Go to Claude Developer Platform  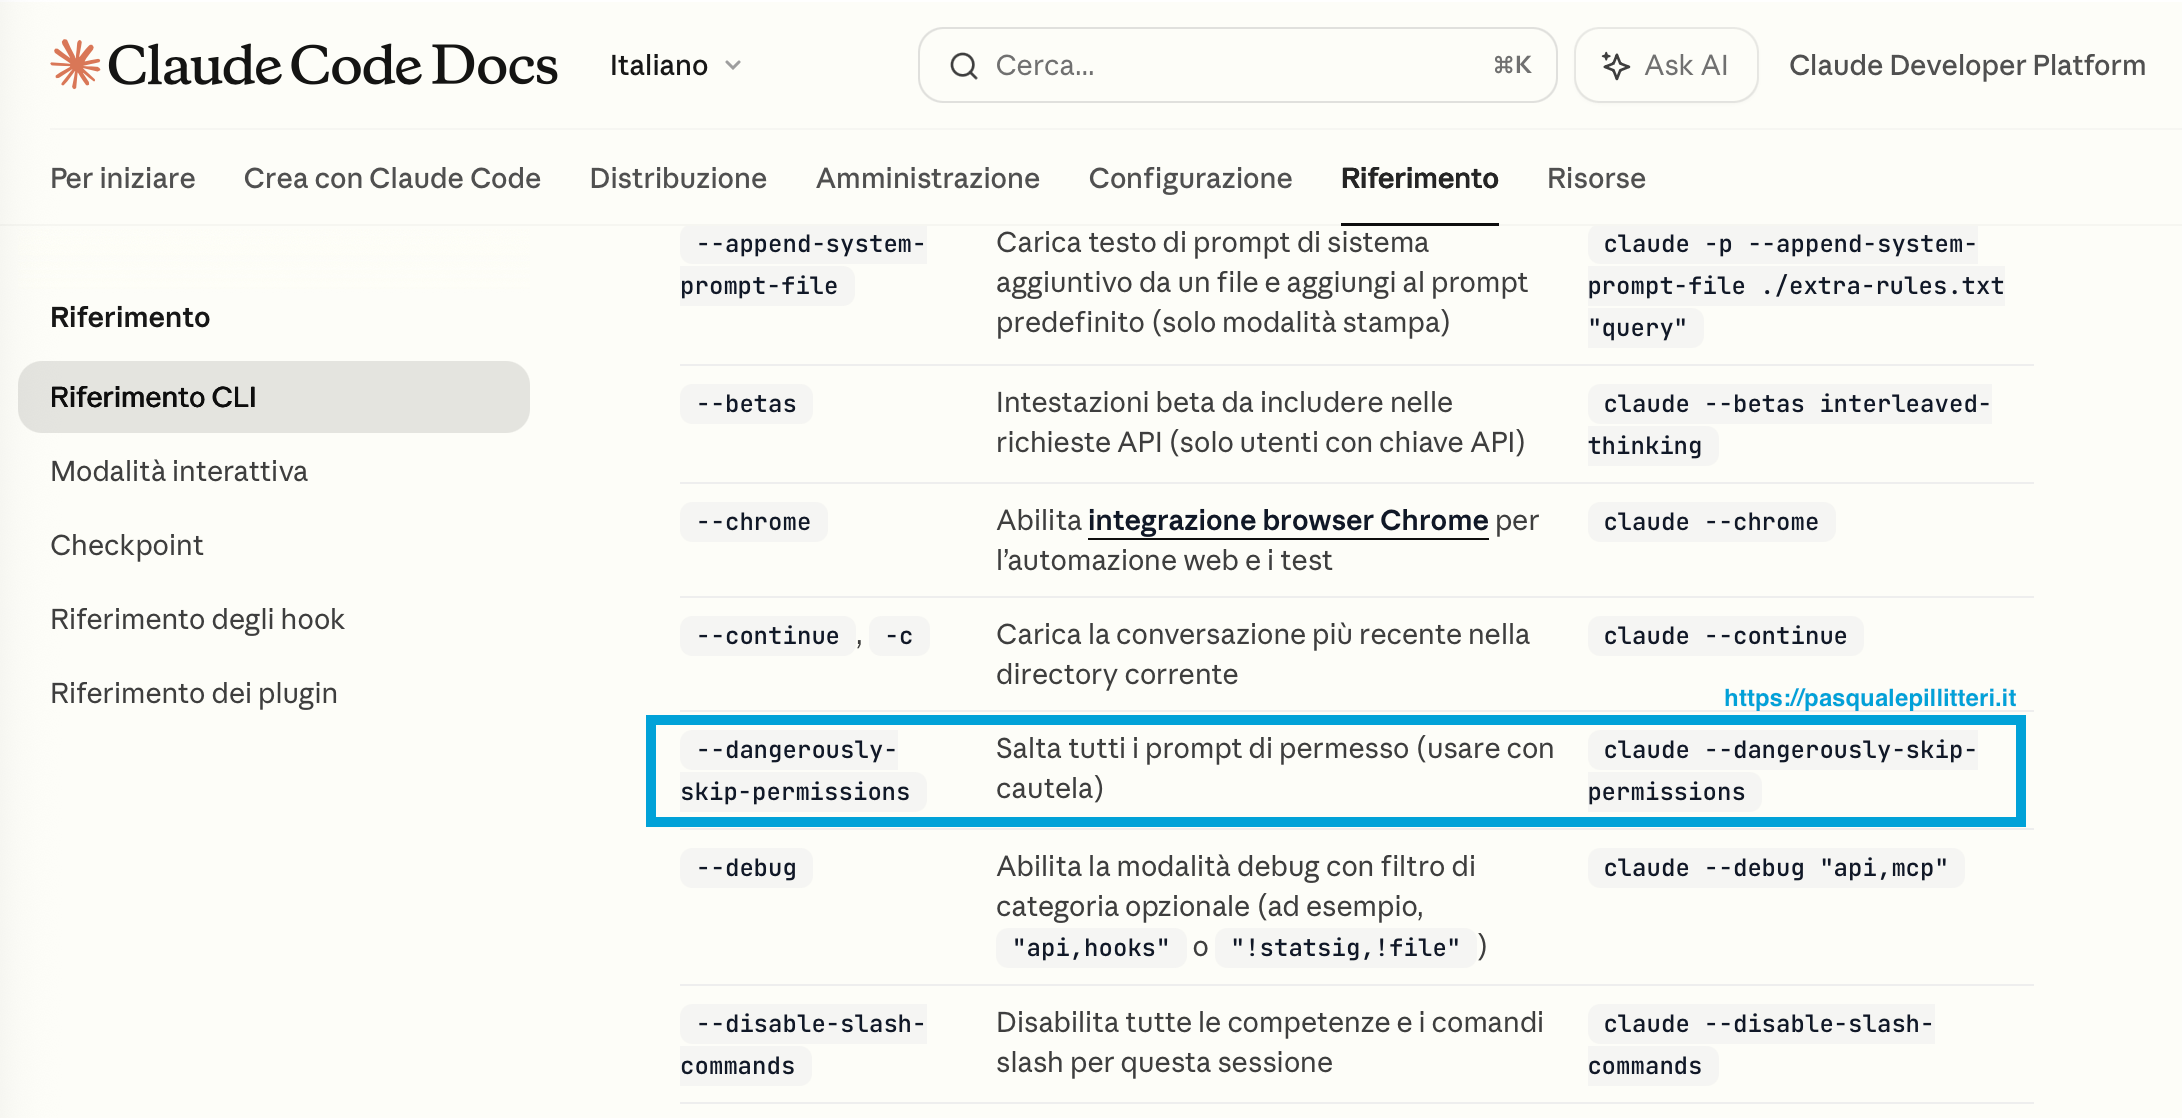[x=1967, y=66]
